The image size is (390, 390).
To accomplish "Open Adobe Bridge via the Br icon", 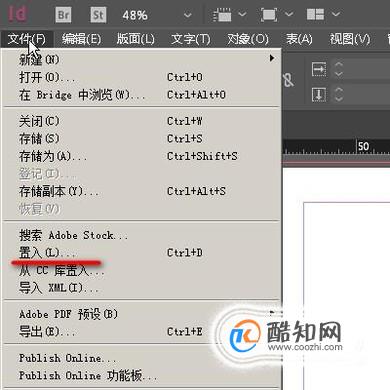I will tap(64, 15).
